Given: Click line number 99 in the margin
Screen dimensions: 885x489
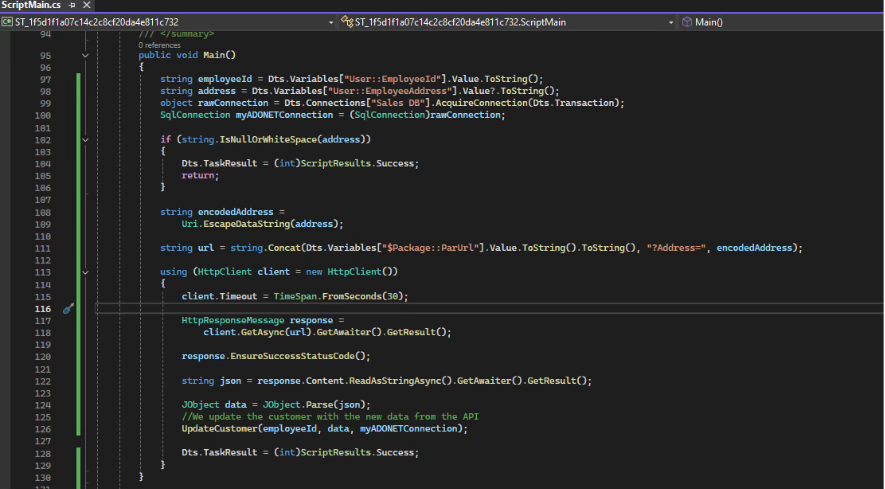Looking at the screenshot, I should coord(46,103).
